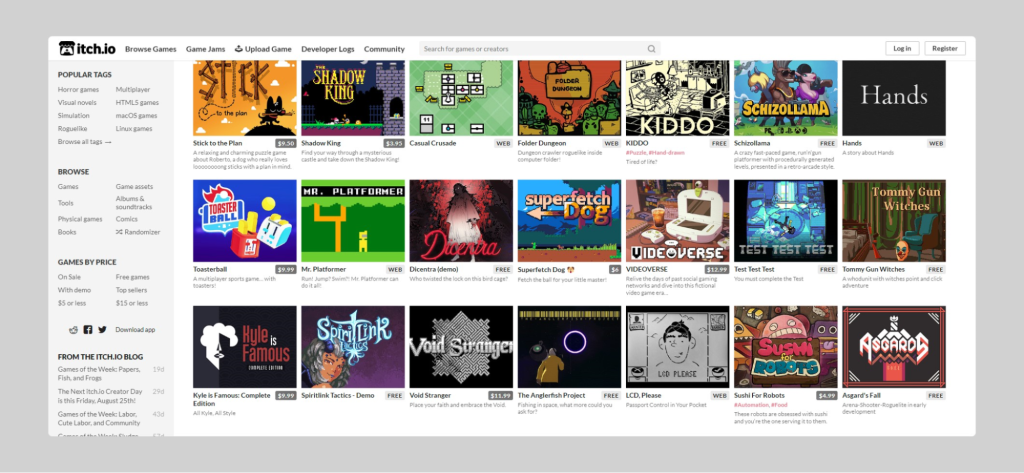Viewport: 1024px width, 473px height.
Task: Click the Register button
Action: [x=945, y=48]
